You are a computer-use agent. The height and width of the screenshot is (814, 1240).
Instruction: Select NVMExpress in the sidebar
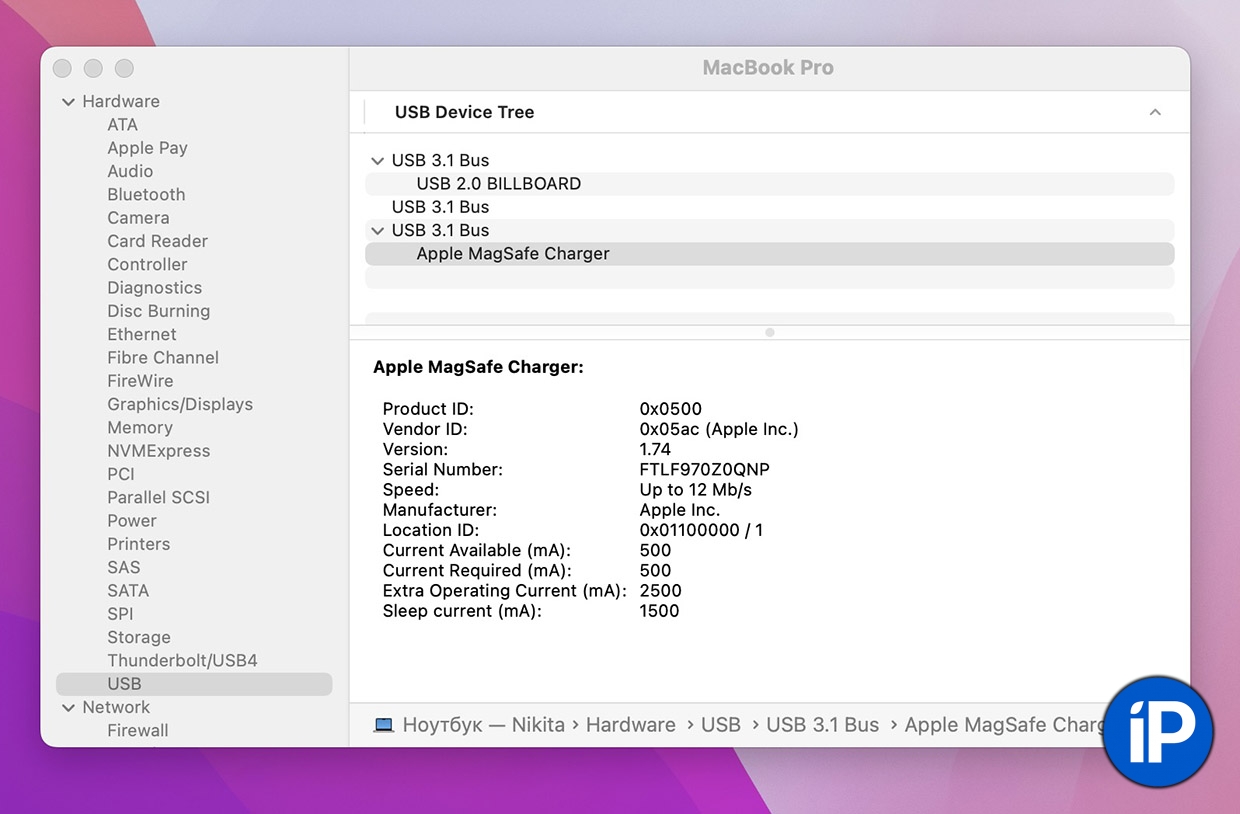click(x=159, y=451)
